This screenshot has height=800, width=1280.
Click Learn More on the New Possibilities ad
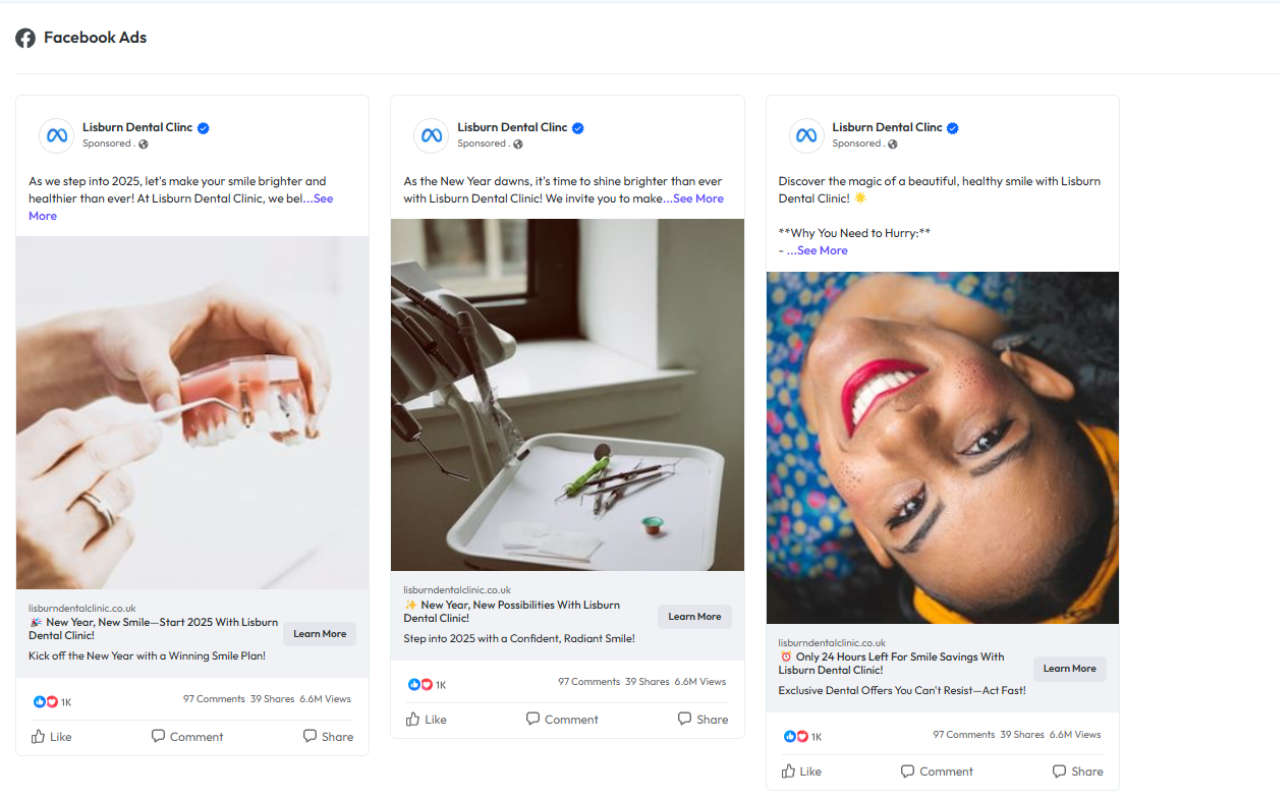(695, 617)
